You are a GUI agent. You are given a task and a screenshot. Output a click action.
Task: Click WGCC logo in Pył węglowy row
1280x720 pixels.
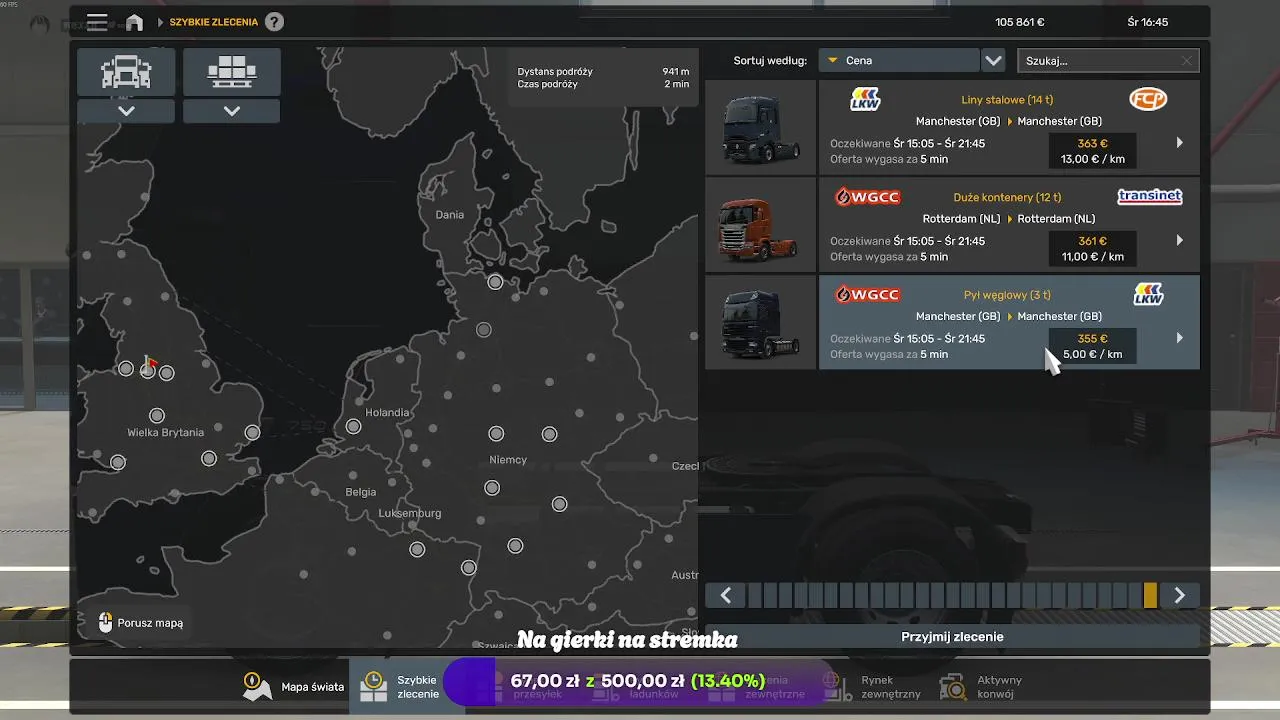coord(867,294)
